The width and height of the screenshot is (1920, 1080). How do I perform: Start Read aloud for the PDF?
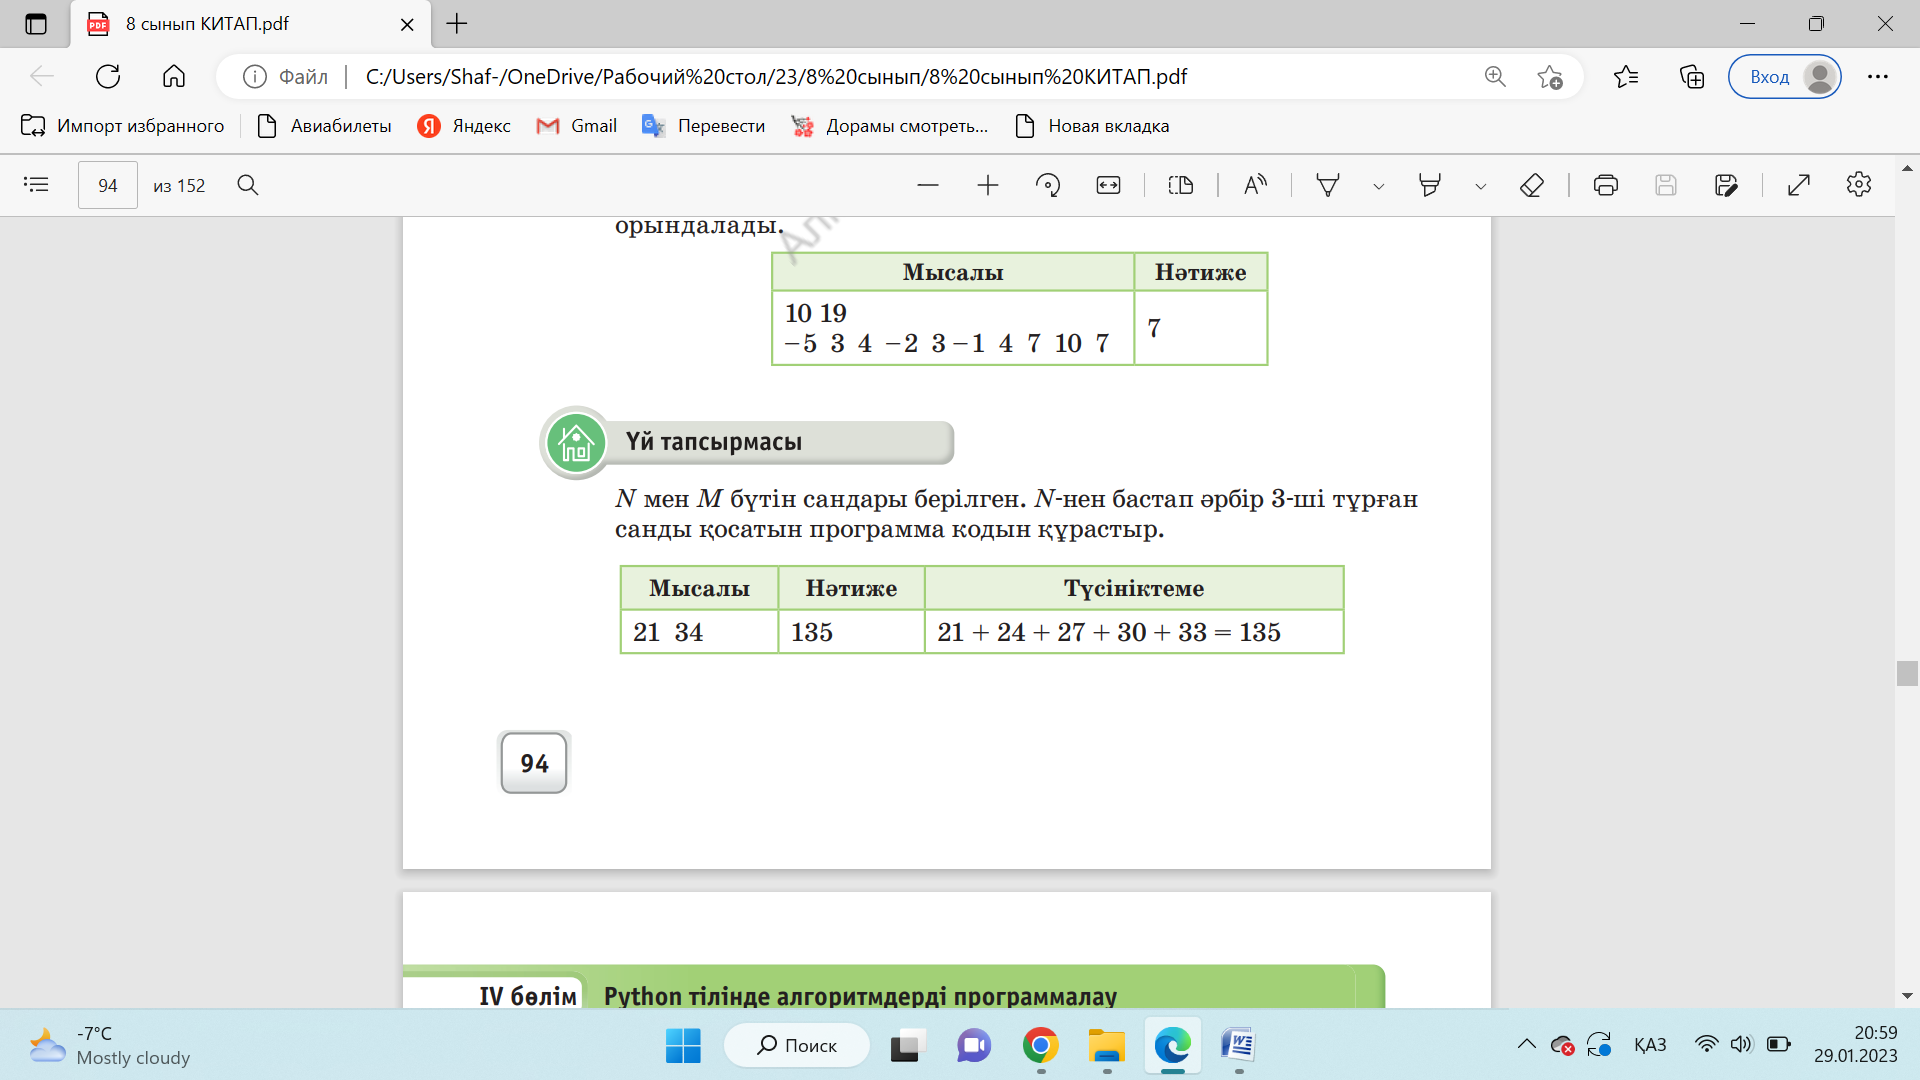[1255, 185]
